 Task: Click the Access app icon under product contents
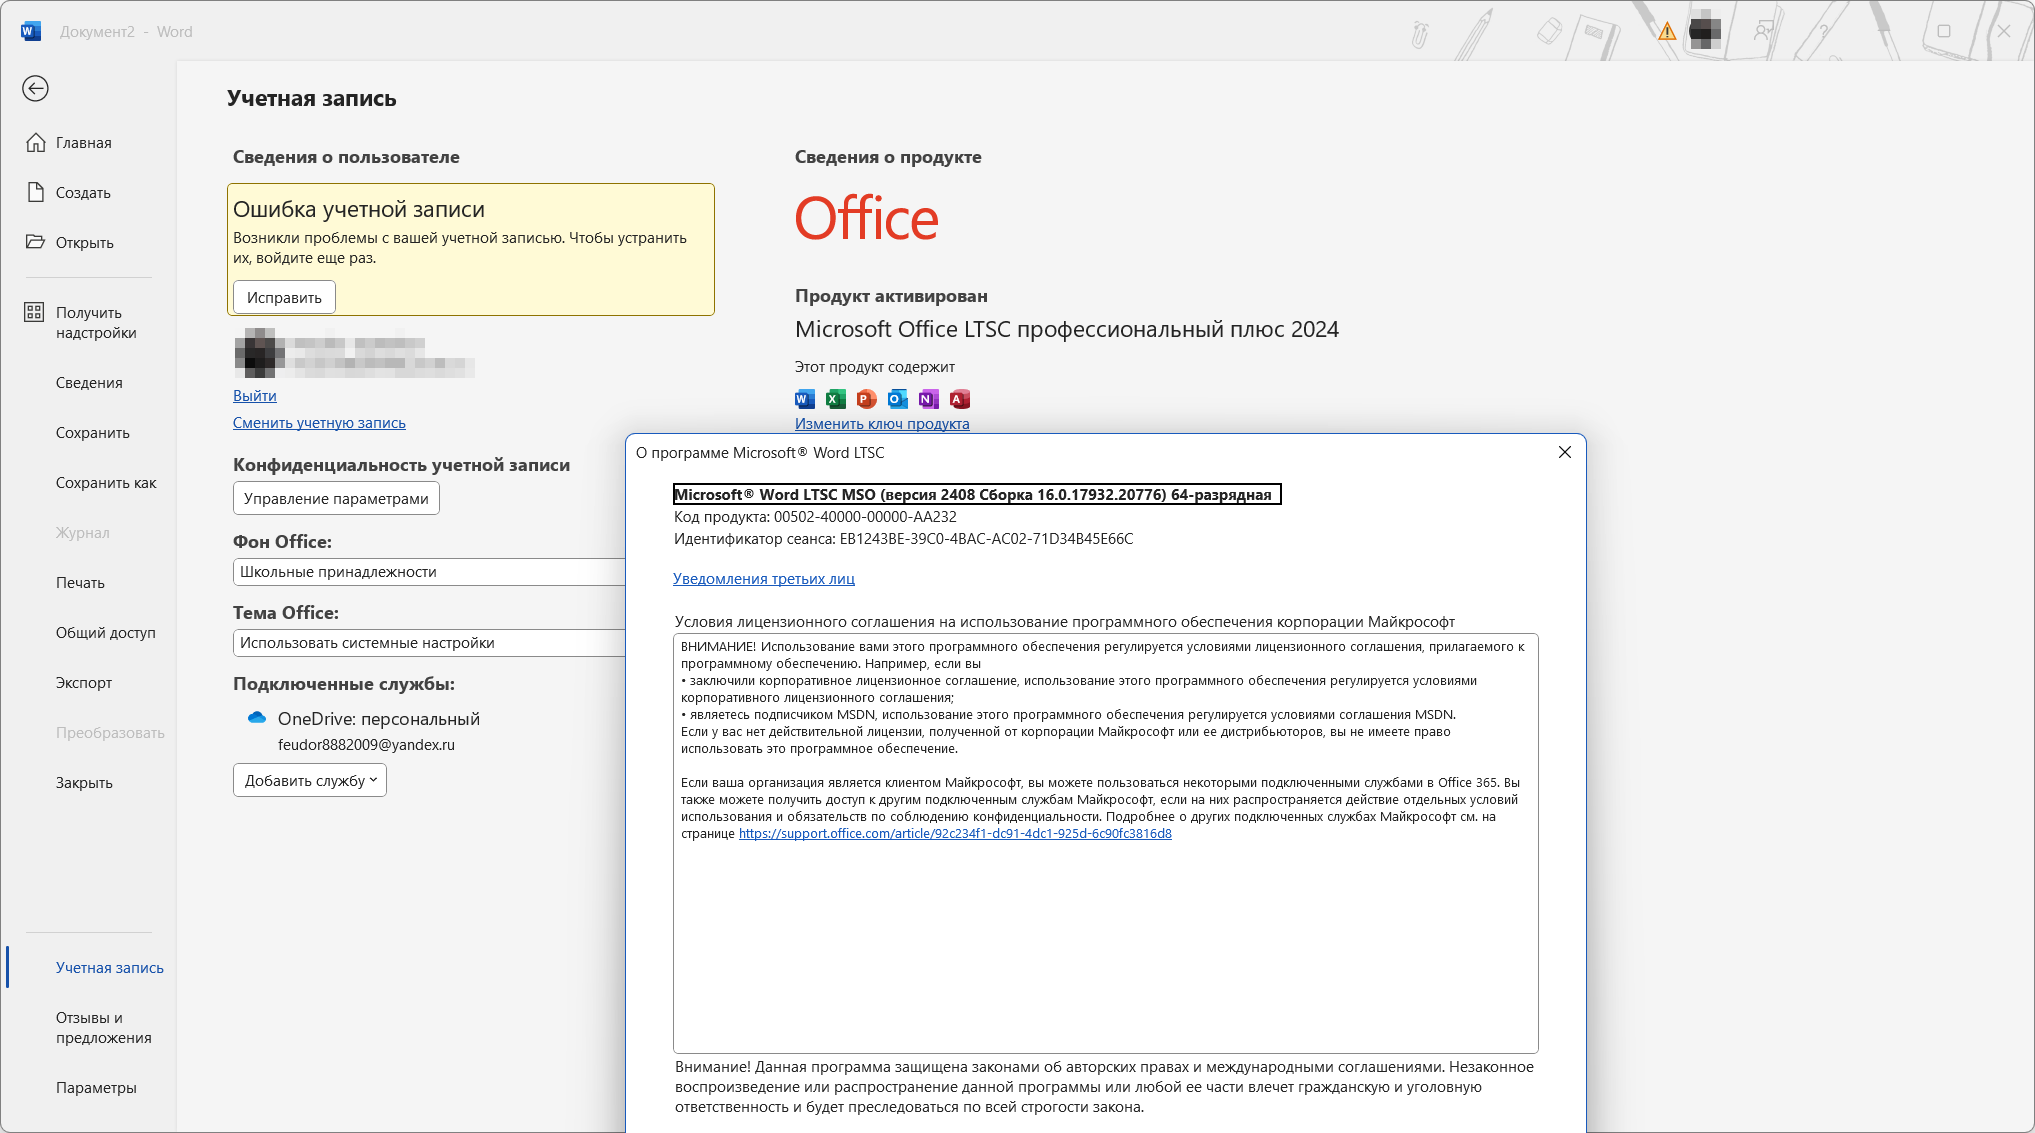(x=960, y=399)
